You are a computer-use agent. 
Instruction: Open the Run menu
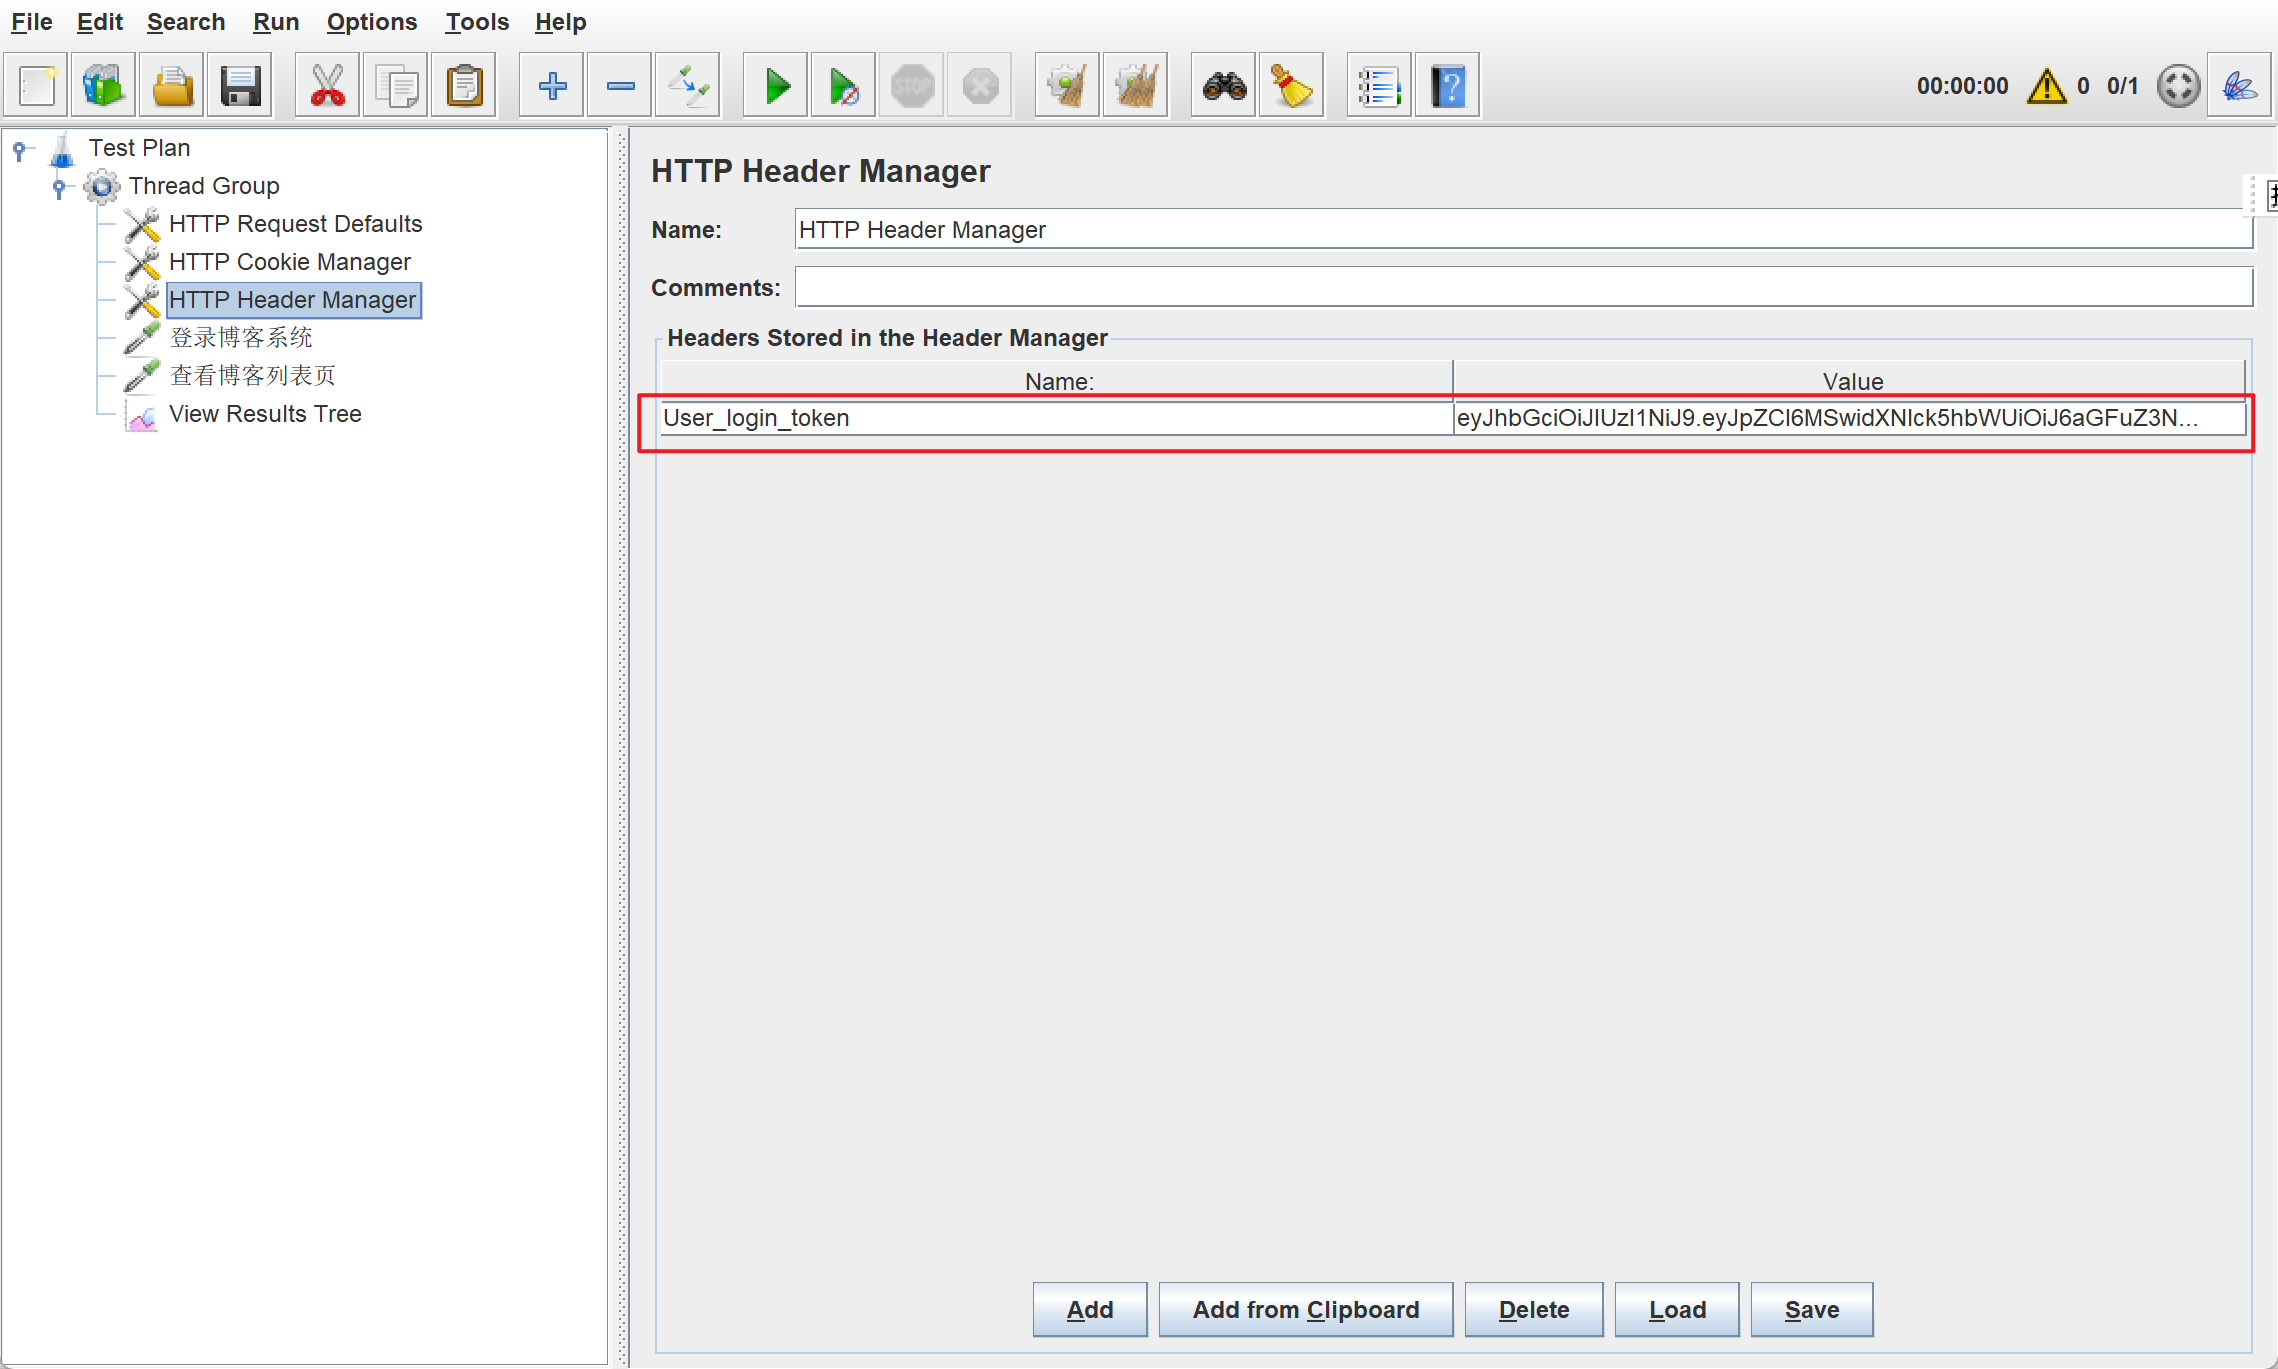click(x=275, y=22)
